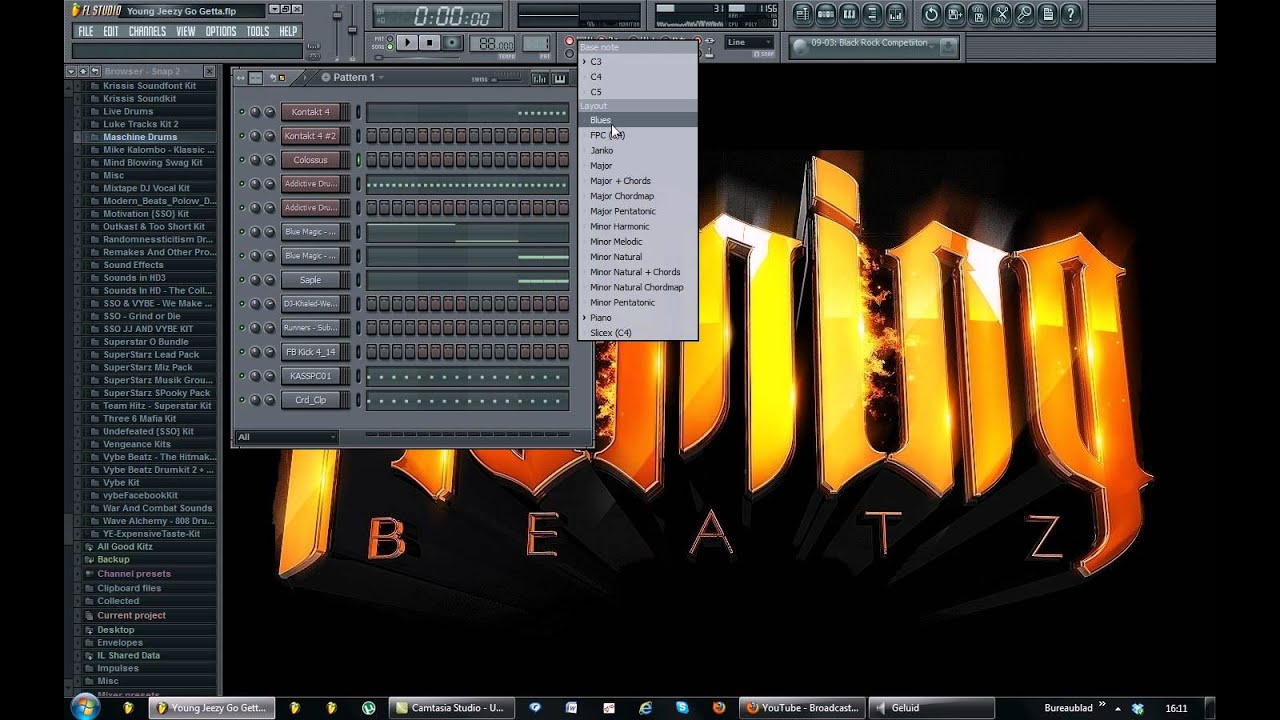Select C4 base note option
The height and width of the screenshot is (720, 1280).
(x=637, y=77)
